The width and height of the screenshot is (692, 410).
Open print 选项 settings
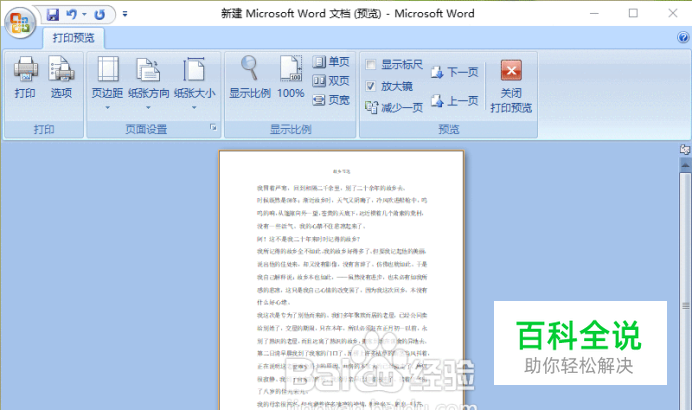tap(61, 78)
